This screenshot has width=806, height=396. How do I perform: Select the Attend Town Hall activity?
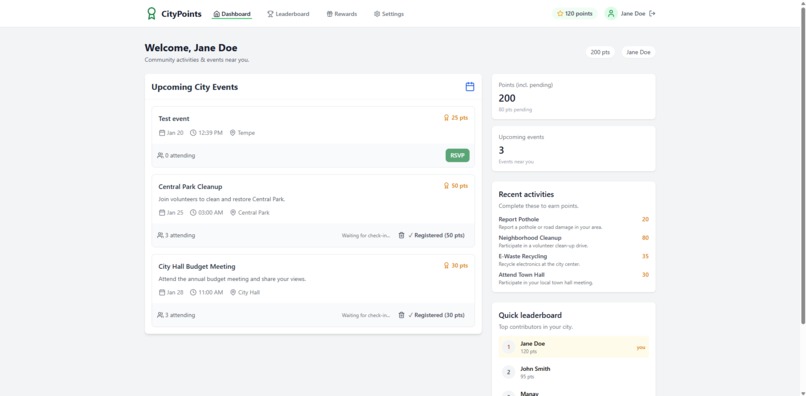574,278
